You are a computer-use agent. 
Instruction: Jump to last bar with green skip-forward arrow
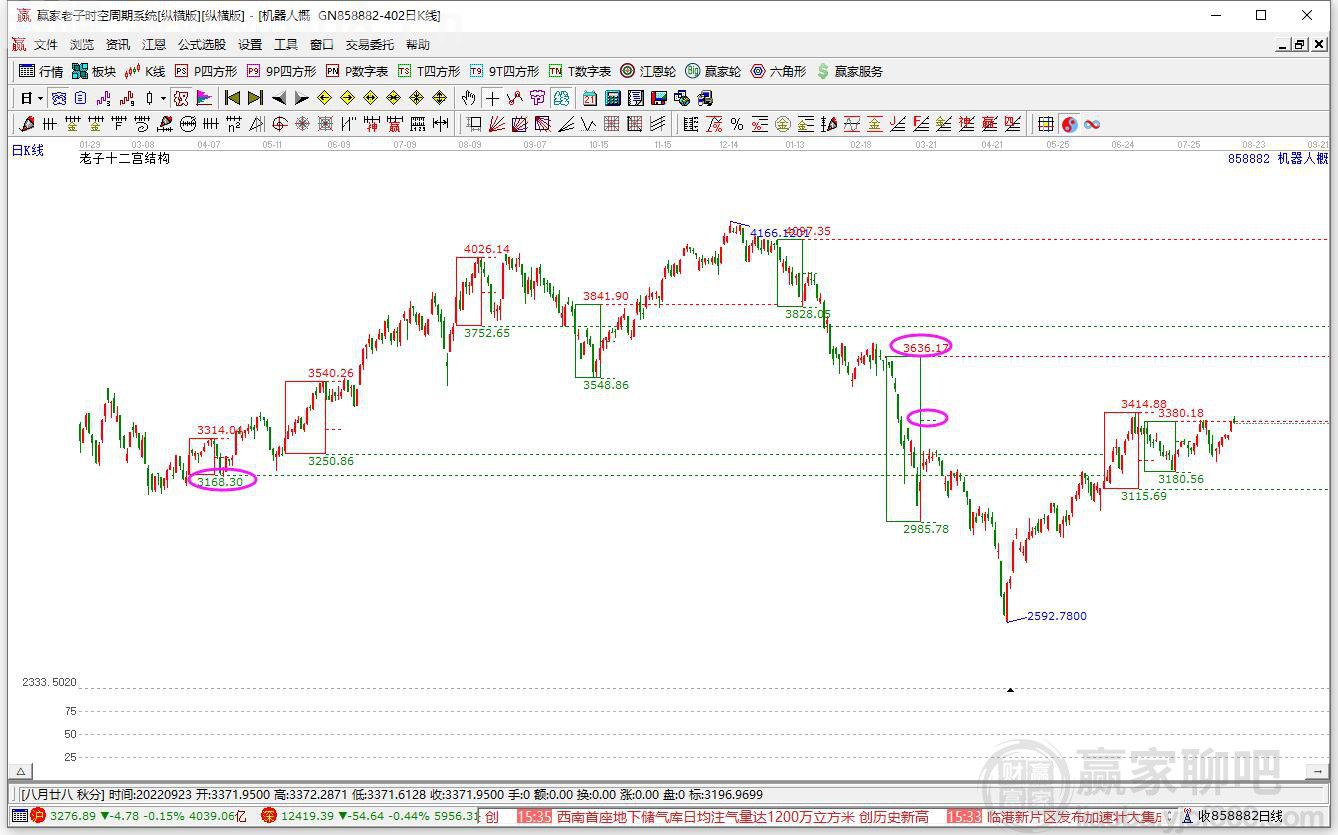pos(256,98)
